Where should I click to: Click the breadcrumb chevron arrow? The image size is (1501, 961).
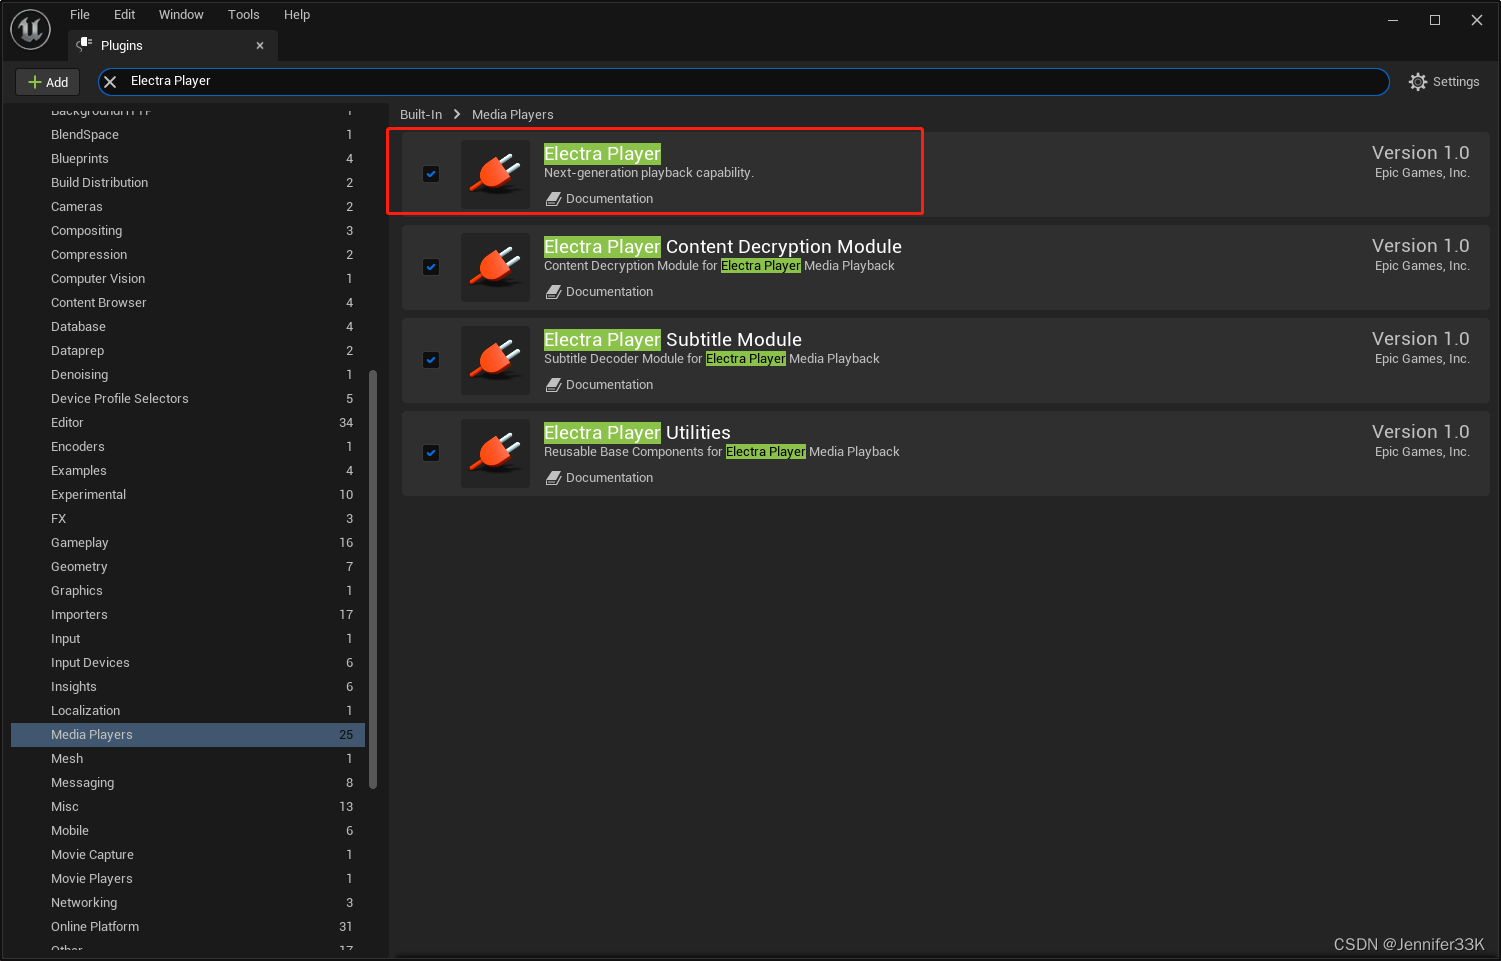[457, 115]
